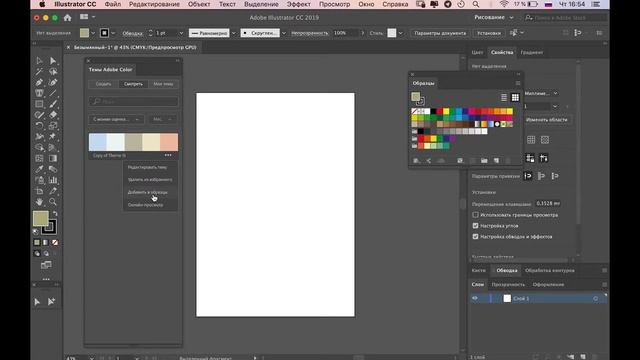Open Равномерно stroke profile dropdown
Viewport: 640px width, 360px height.
coord(234,33)
